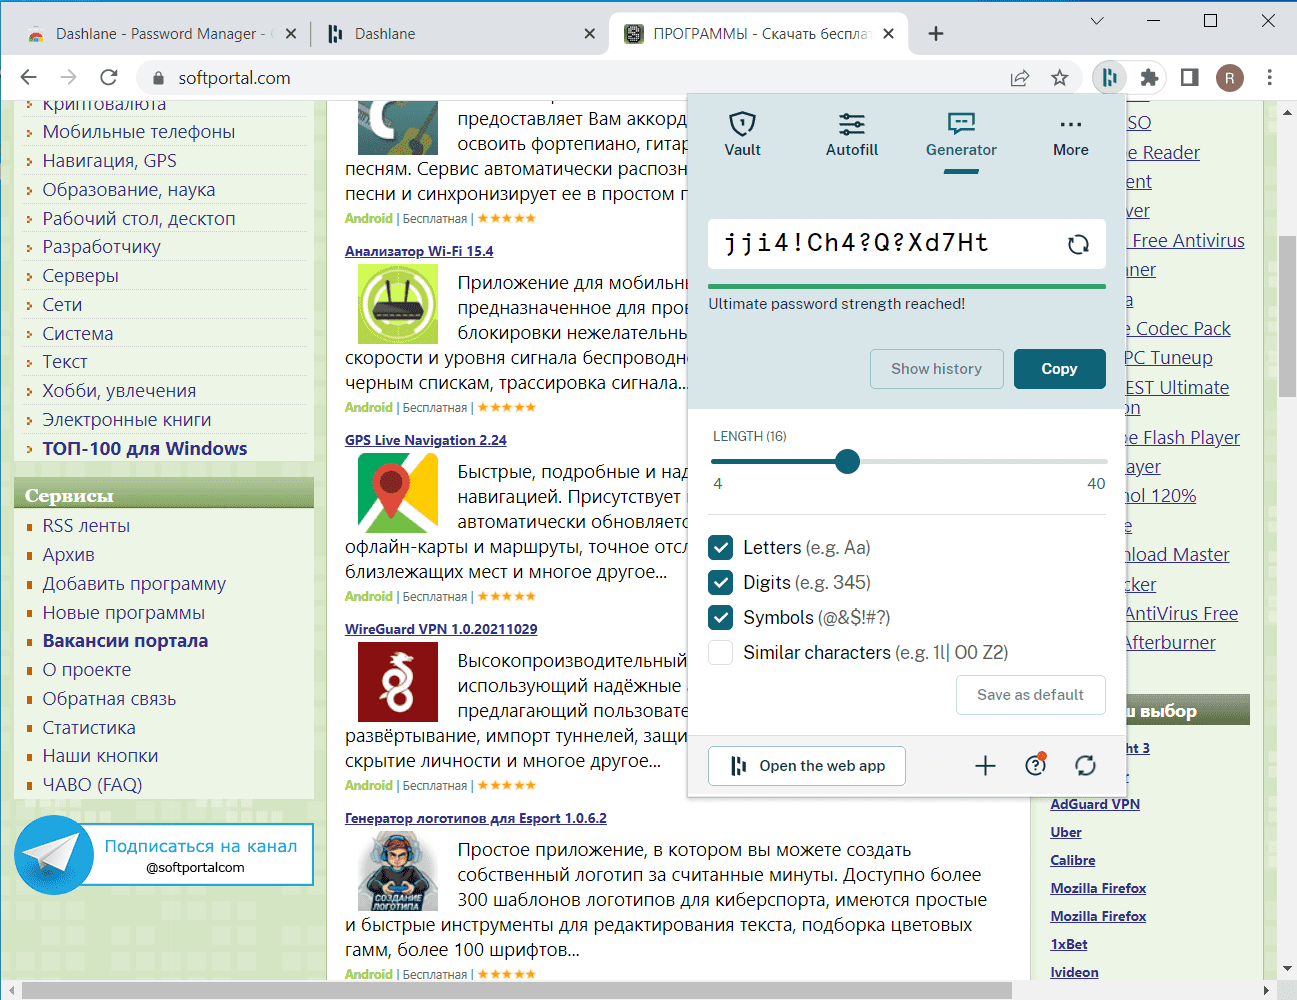Screen dimensions: 1297x1000
Task: Open the help question-mark icon
Action: [x=1036, y=765]
